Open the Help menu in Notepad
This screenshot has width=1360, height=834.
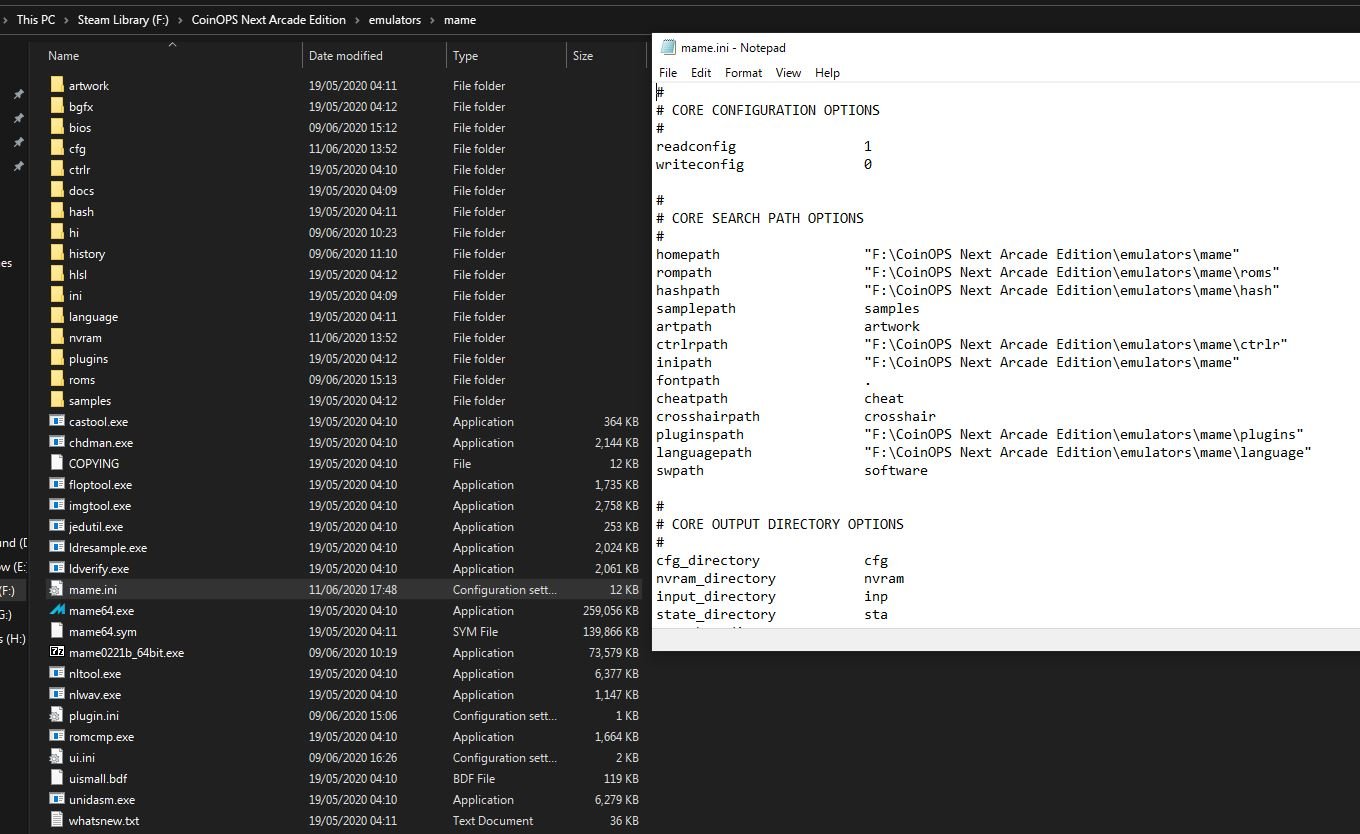(827, 73)
